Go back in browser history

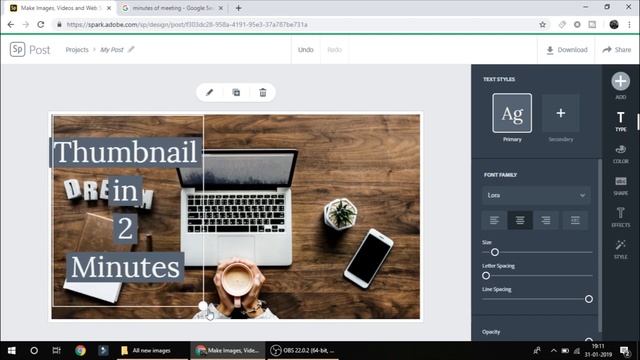pos(11,24)
